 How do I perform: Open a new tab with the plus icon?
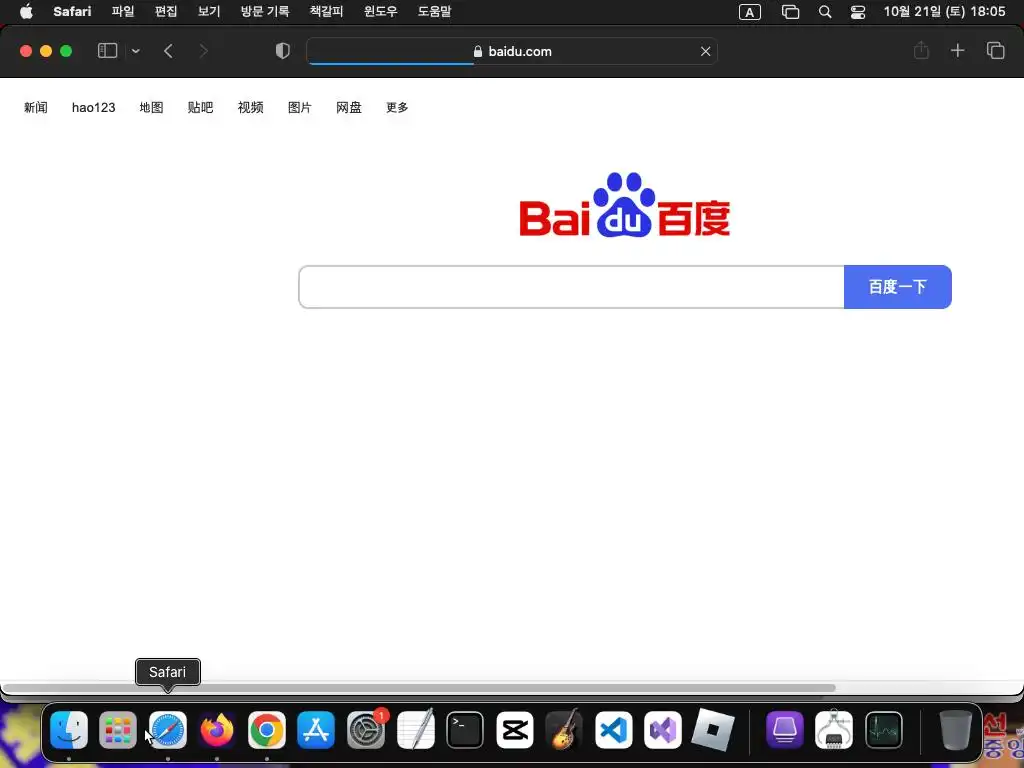pos(957,50)
